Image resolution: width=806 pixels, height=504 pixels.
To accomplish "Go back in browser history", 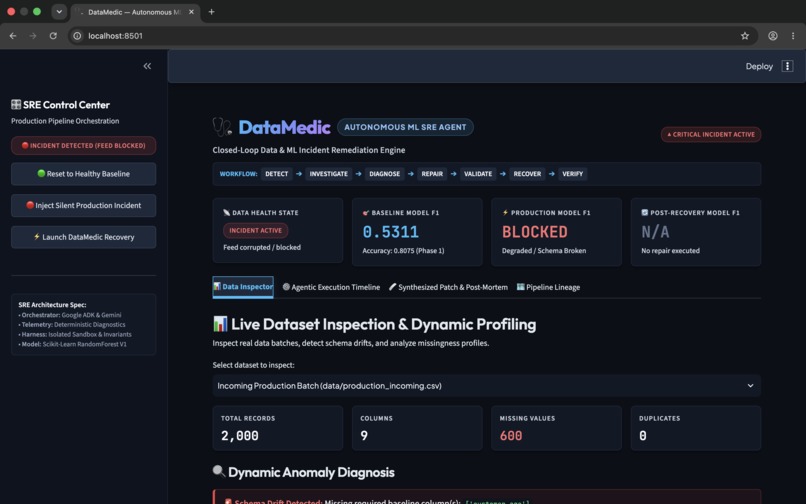I will click(13, 36).
